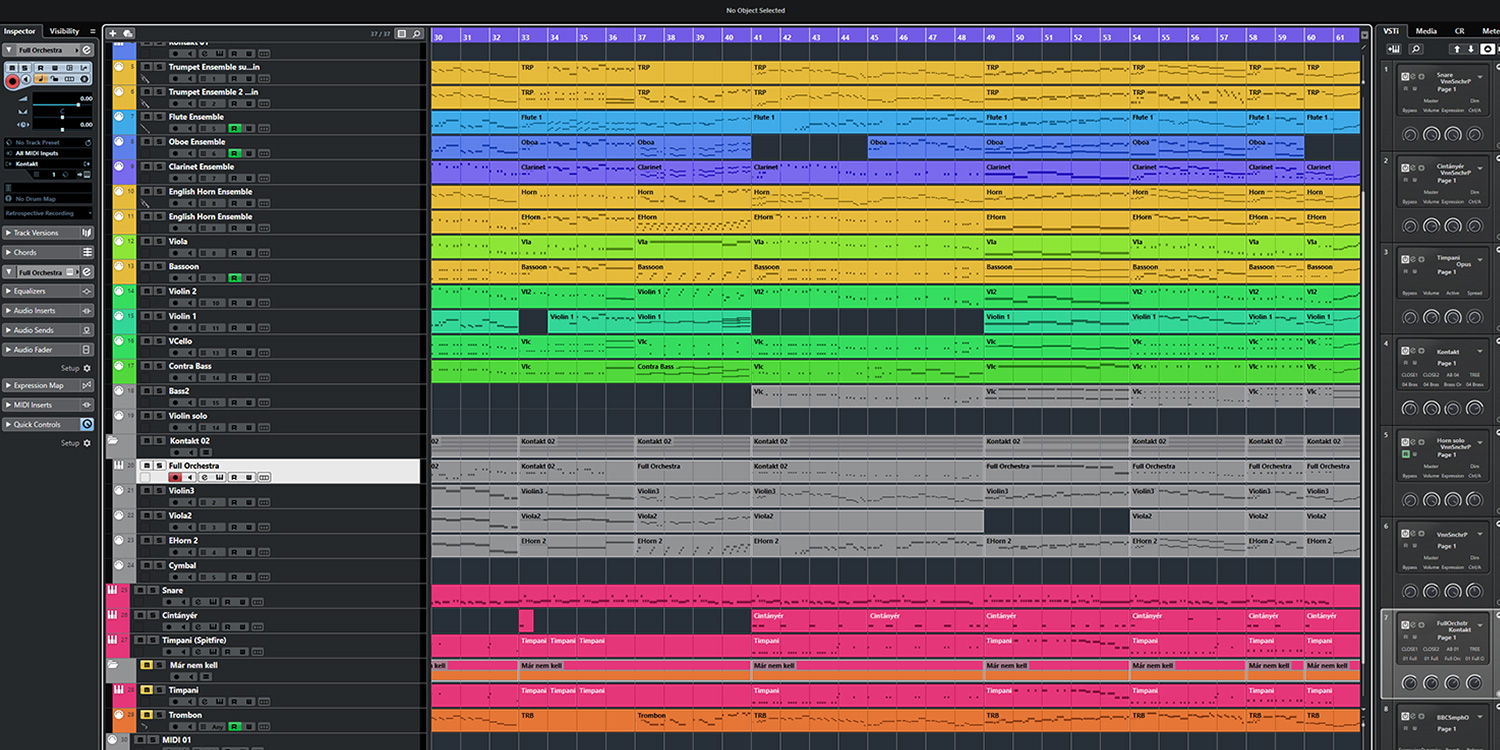Click the Expression Map section icon

click(x=87, y=385)
